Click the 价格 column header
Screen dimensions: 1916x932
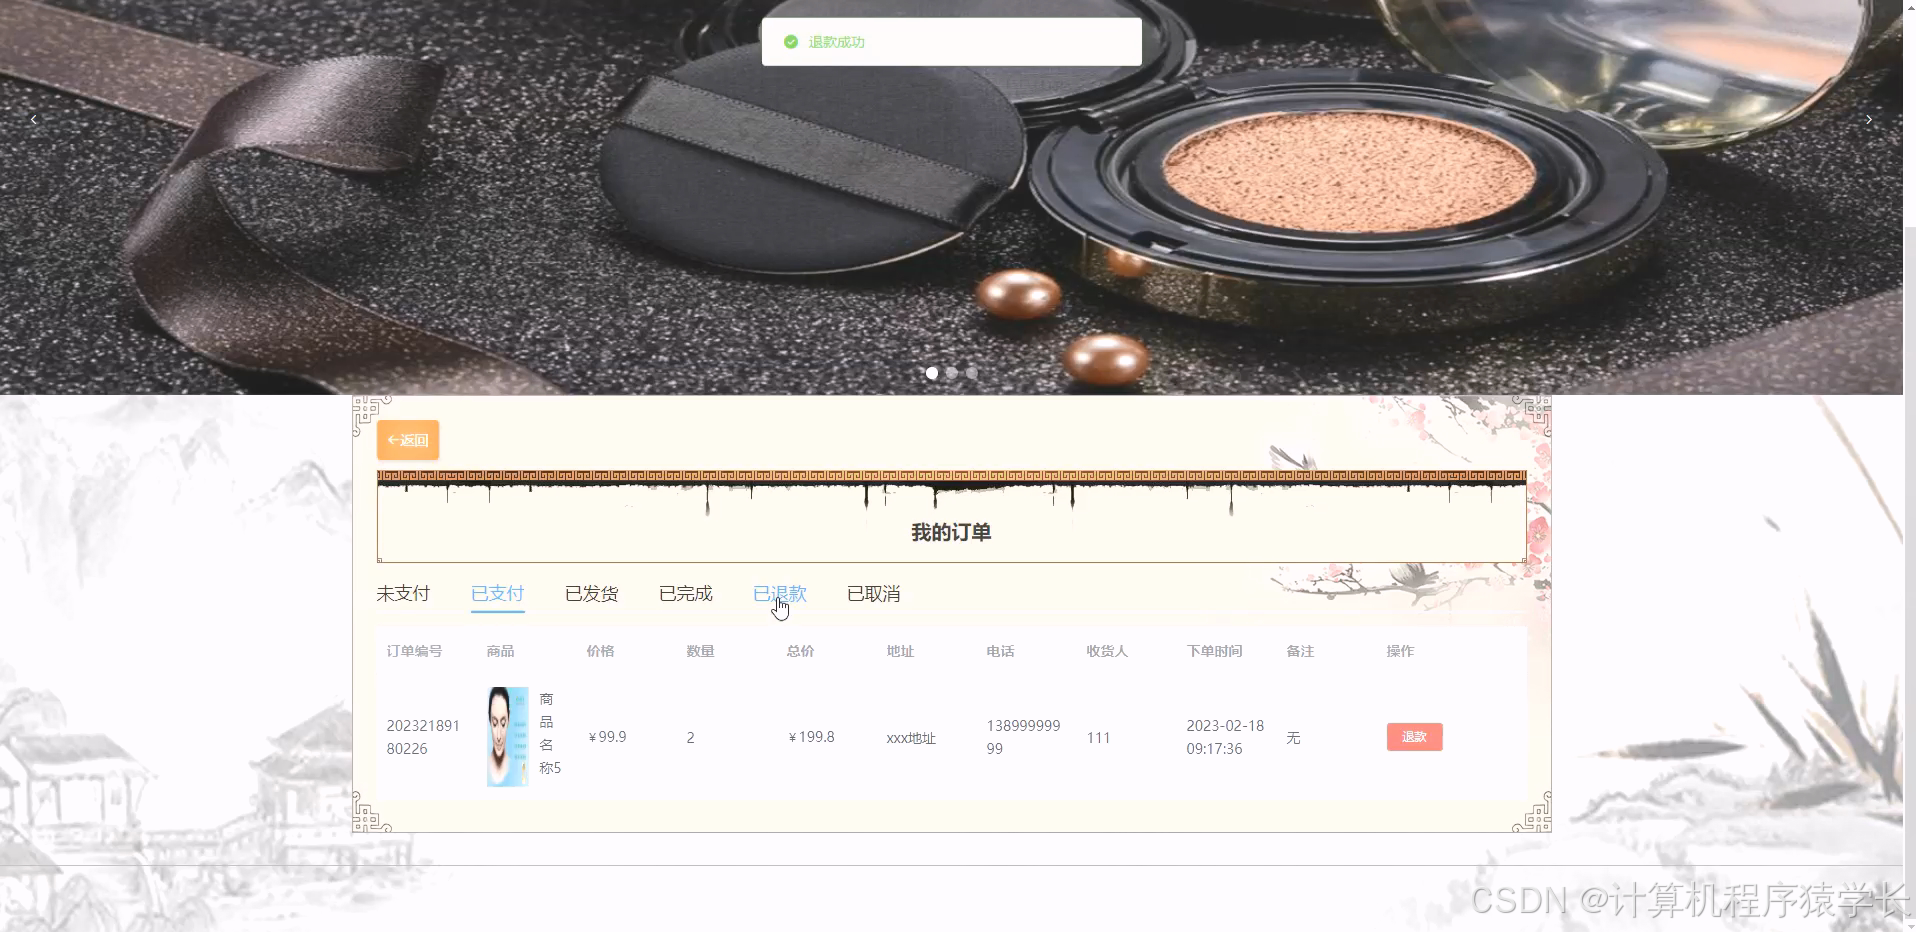tap(601, 651)
